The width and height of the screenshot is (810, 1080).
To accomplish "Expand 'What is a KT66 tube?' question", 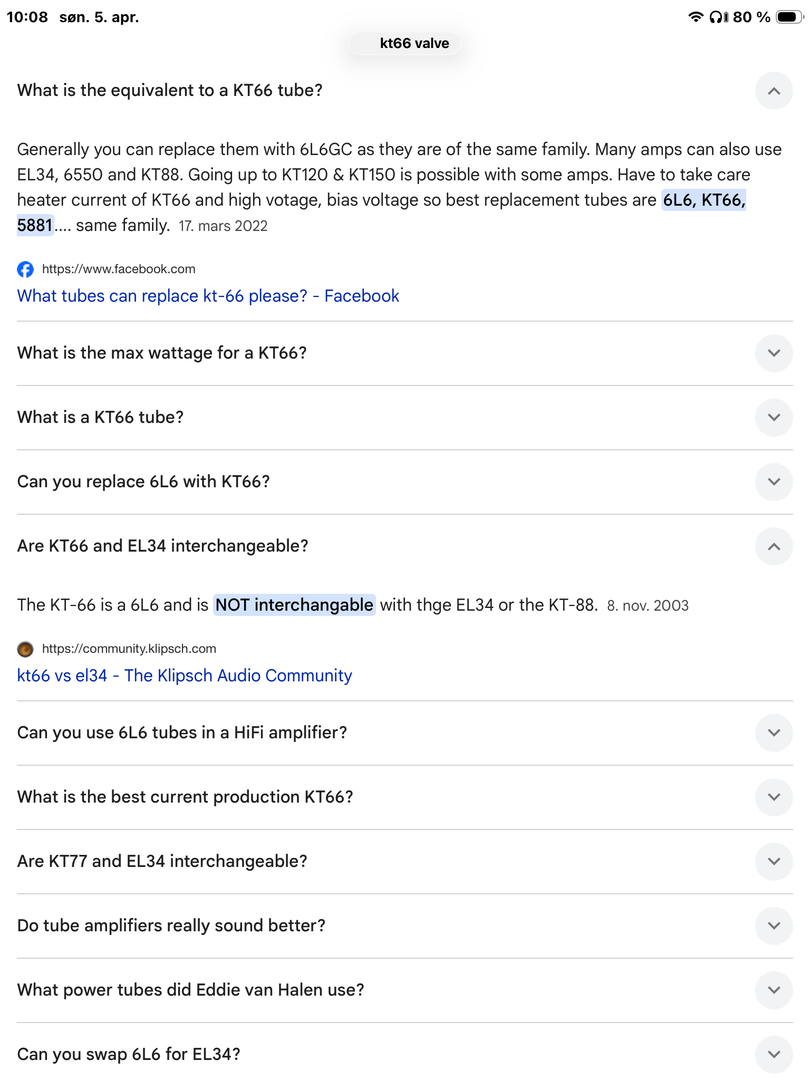I will pos(773,417).
